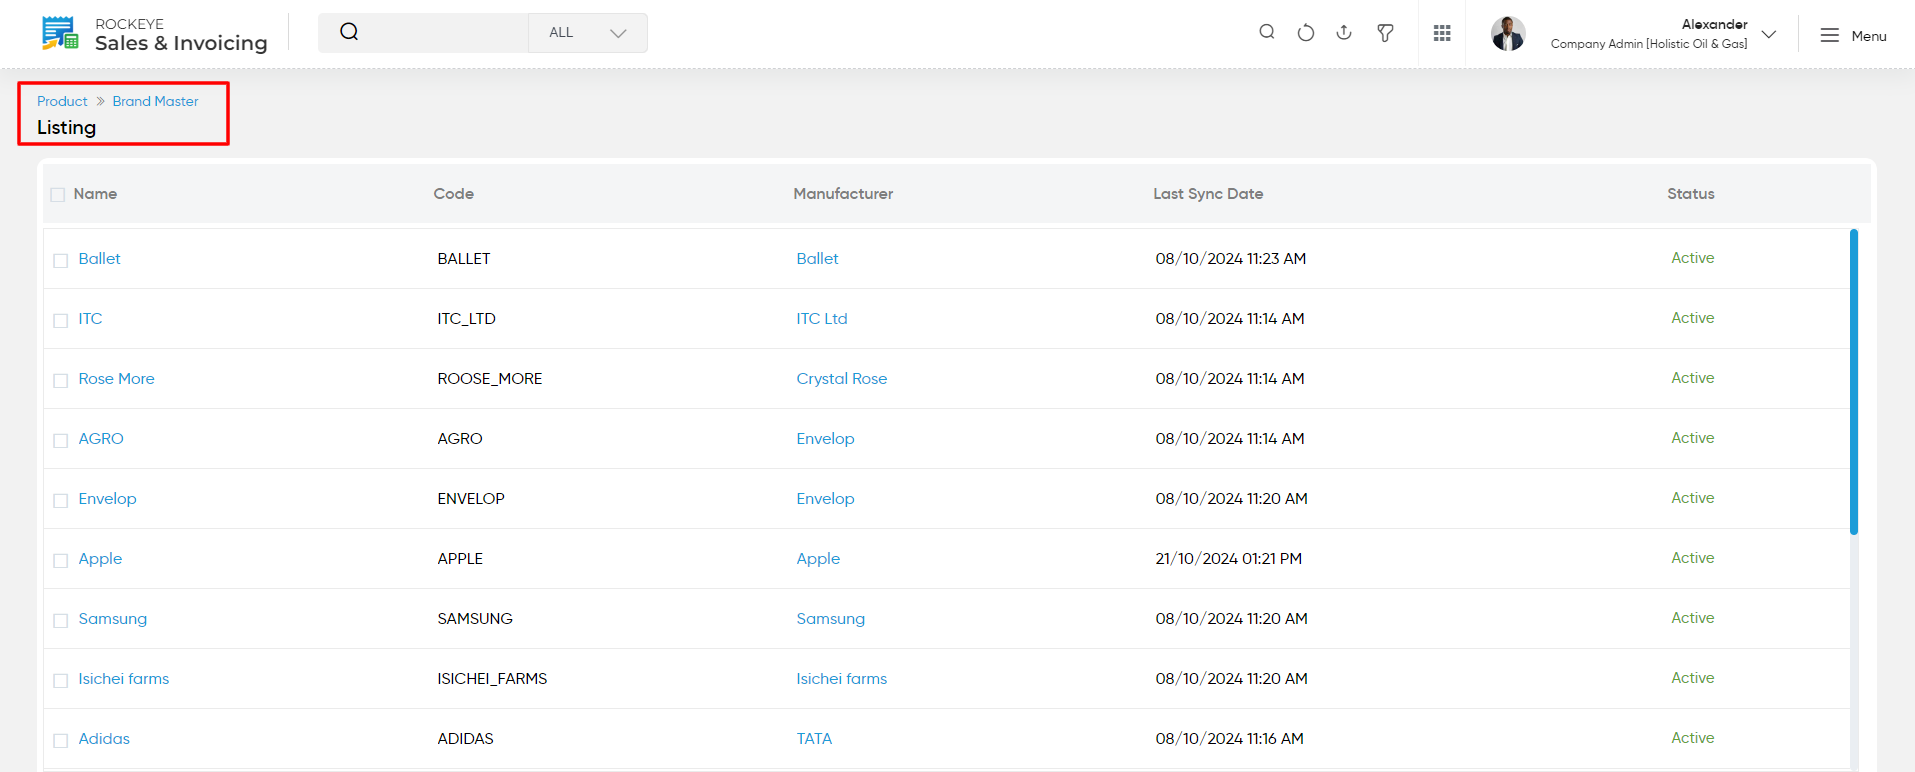Check the ITC row checkbox
Screen dimensions: 1915x772
[x=61, y=320]
